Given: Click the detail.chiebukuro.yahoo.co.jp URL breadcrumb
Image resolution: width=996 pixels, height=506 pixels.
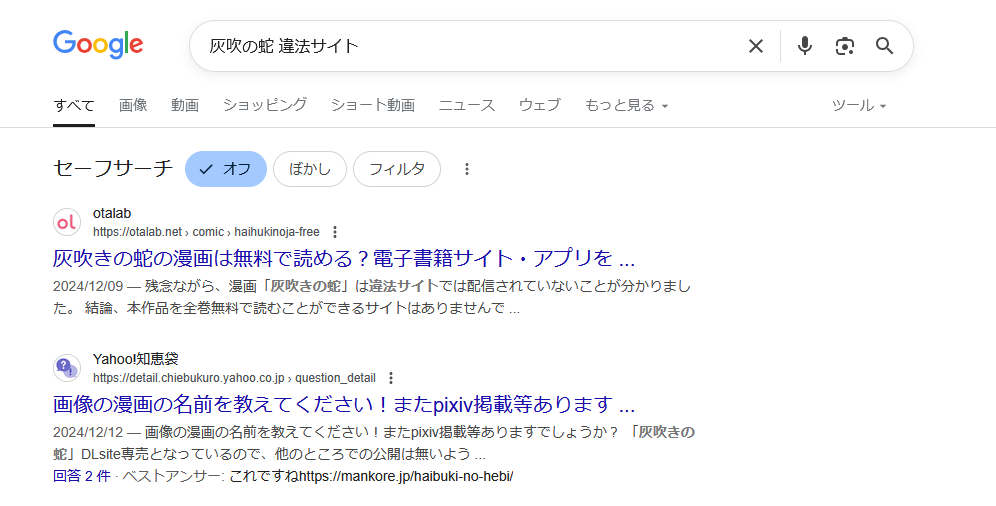Looking at the screenshot, I should 234,378.
